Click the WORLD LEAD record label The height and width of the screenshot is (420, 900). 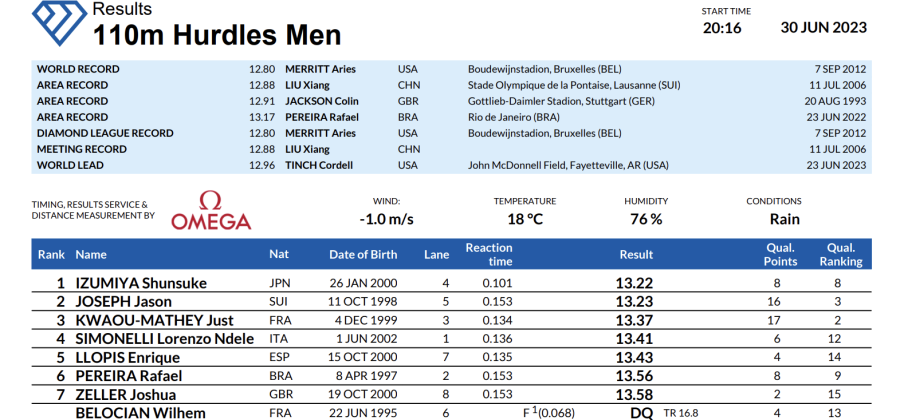73,164
